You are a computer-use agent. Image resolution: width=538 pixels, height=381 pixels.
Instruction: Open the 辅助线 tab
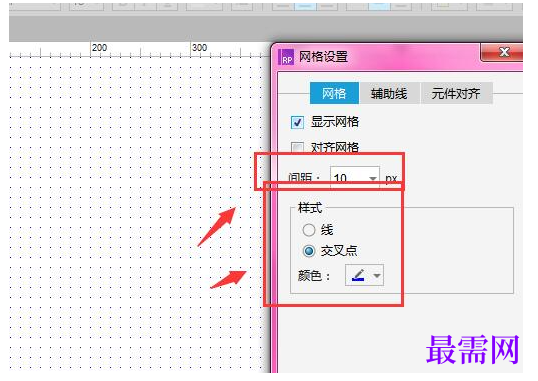pyautogui.click(x=389, y=93)
